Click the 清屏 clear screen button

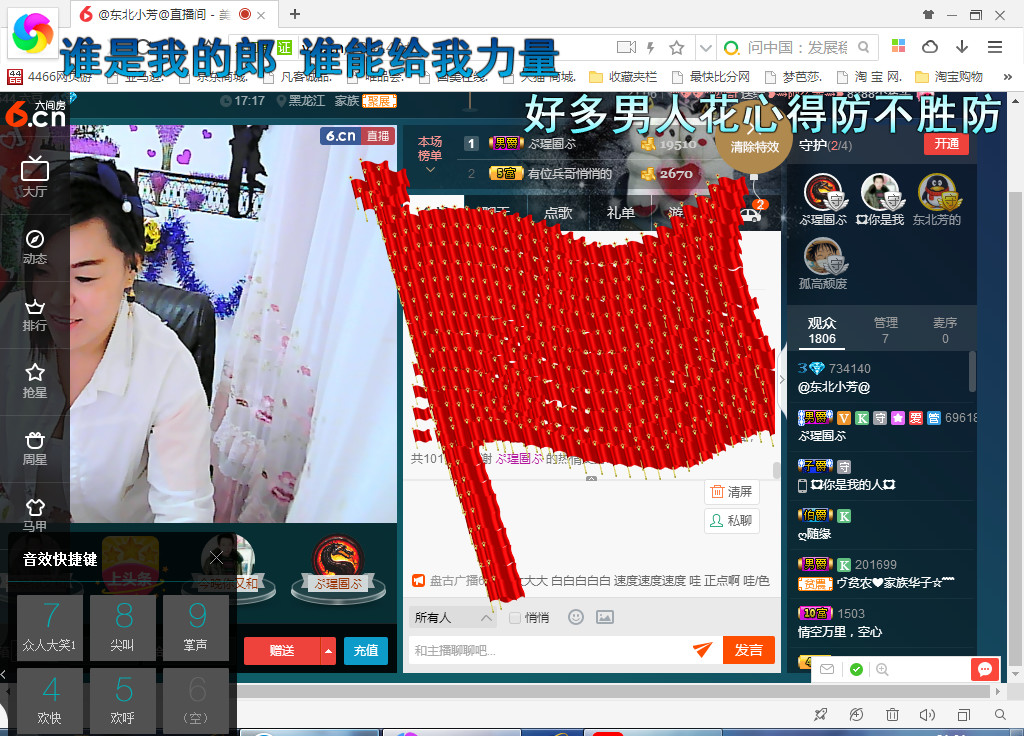coord(731,492)
